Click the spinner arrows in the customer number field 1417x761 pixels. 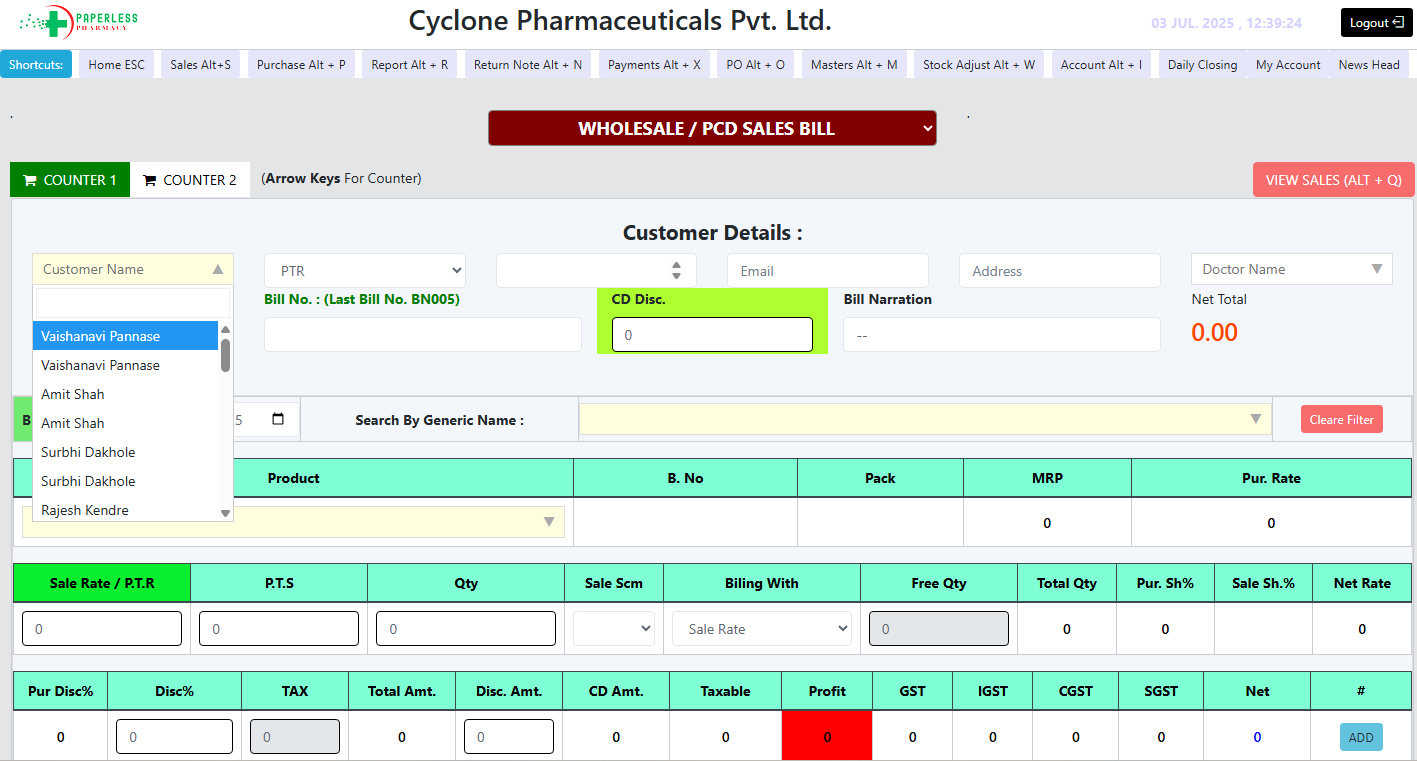click(x=676, y=270)
